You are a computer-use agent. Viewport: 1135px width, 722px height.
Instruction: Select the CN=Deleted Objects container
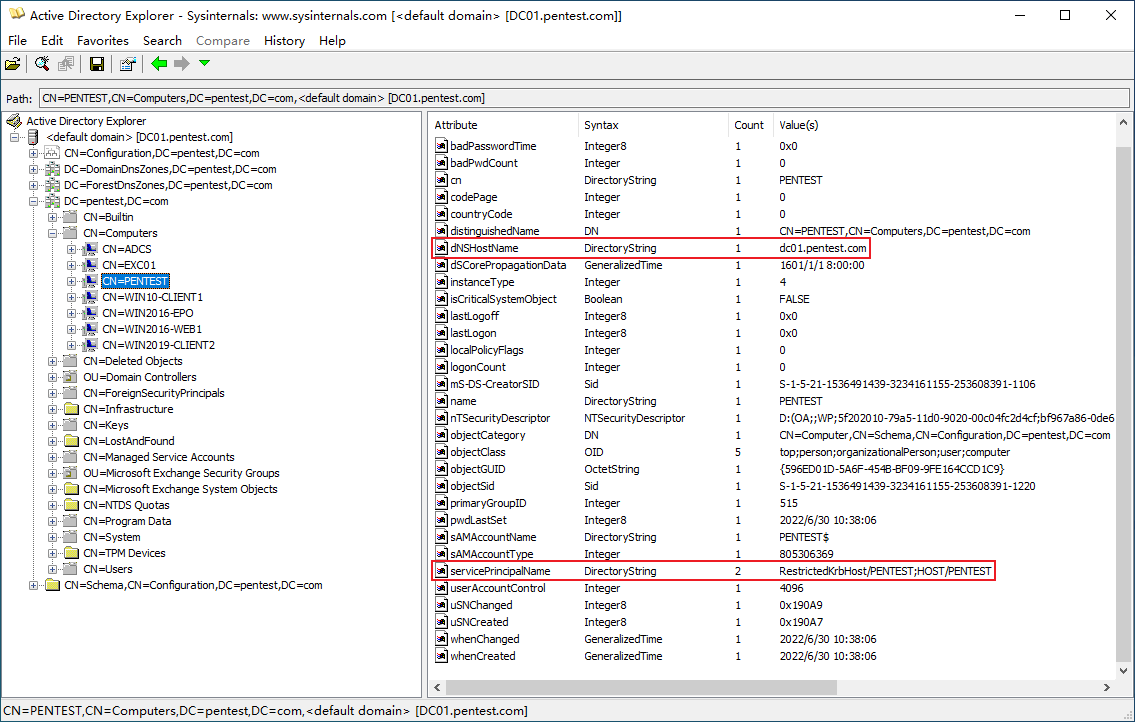pyautogui.click(x=132, y=361)
